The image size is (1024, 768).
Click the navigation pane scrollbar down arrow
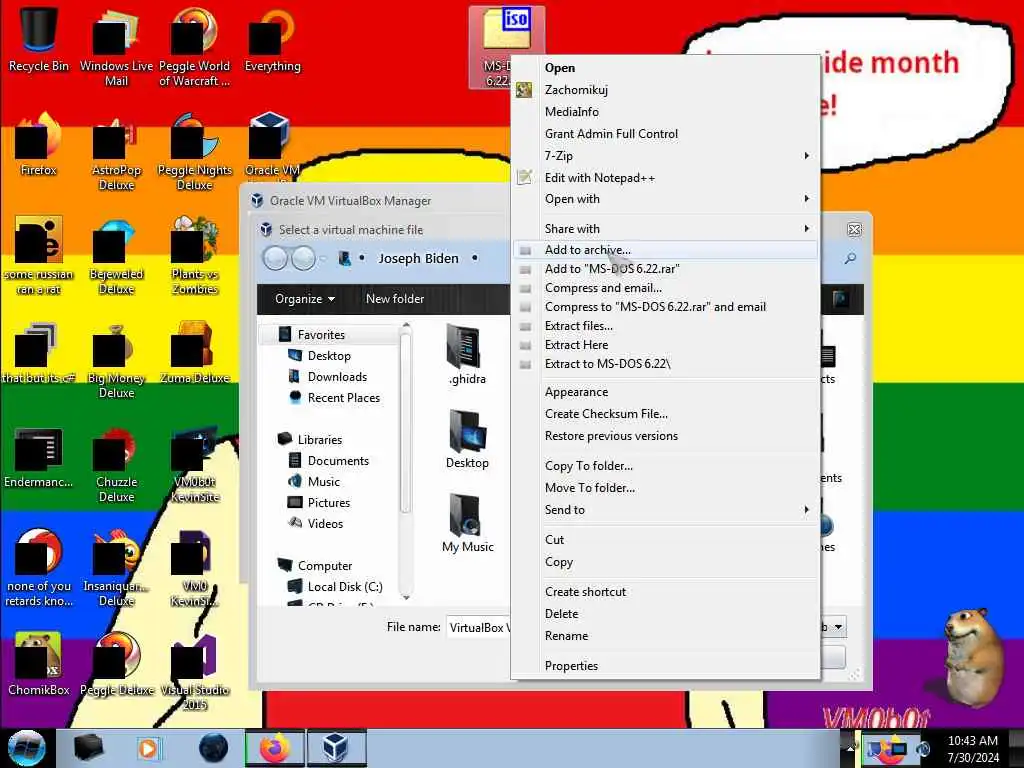point(406,597)
